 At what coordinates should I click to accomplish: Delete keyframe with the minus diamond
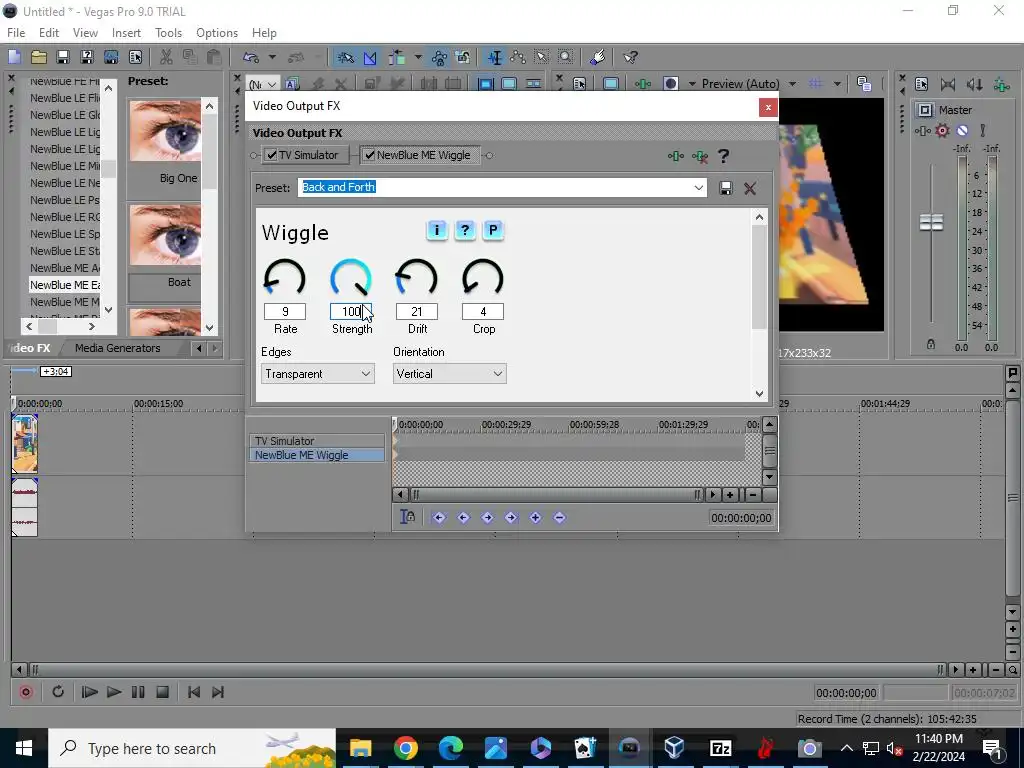point(559,518)
